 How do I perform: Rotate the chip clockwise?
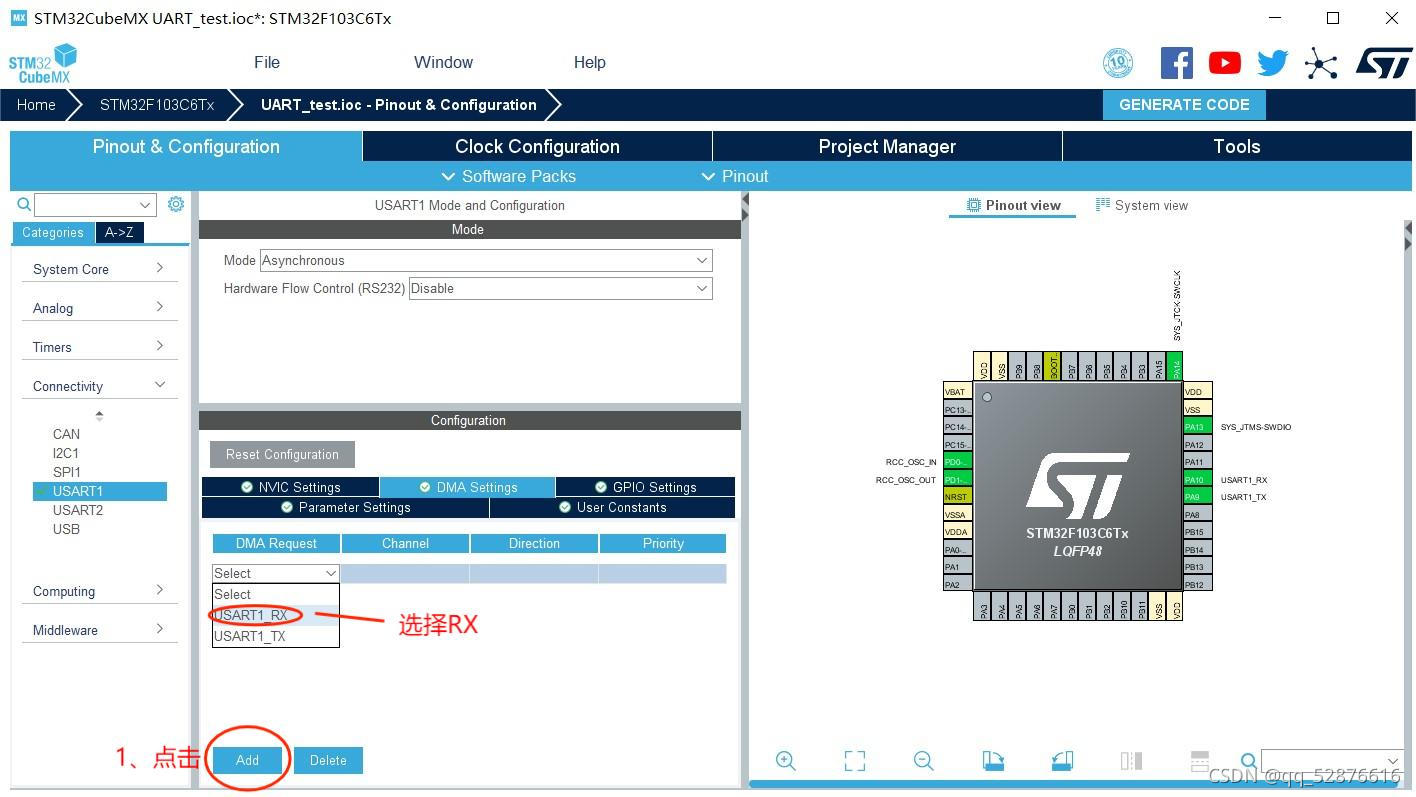pos(993,761)
